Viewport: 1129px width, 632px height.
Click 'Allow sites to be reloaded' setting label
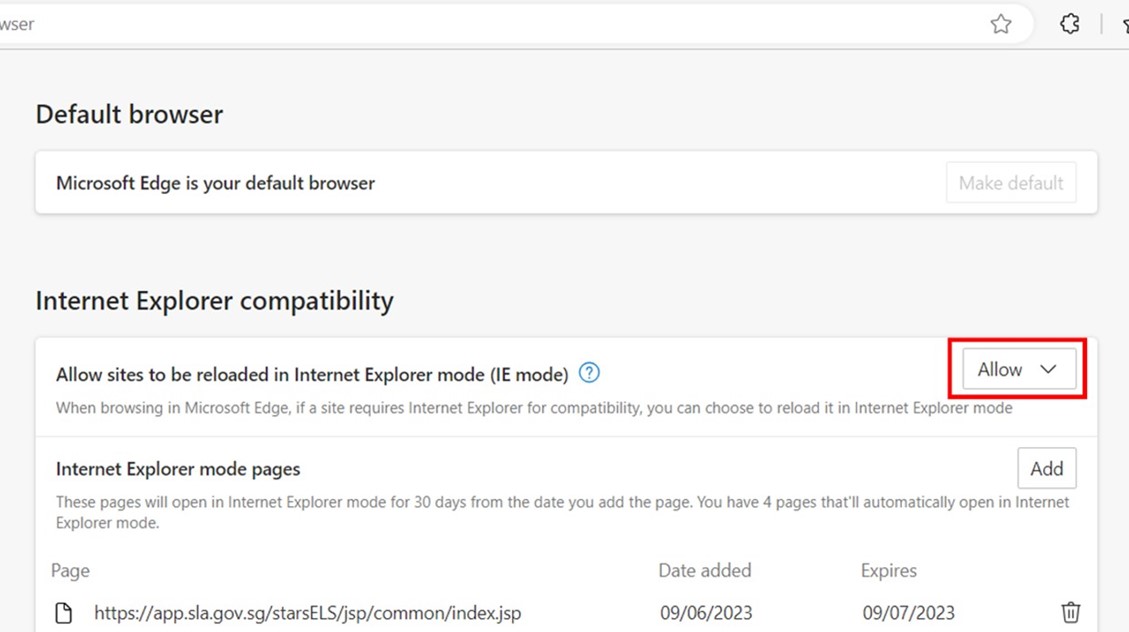[x=312, y=375]
